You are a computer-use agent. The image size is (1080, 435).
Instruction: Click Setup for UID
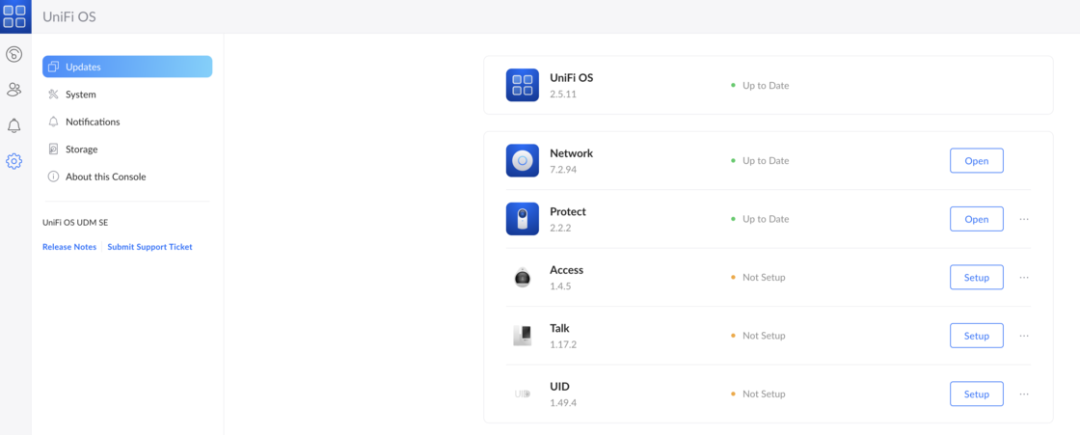(977, 394)
